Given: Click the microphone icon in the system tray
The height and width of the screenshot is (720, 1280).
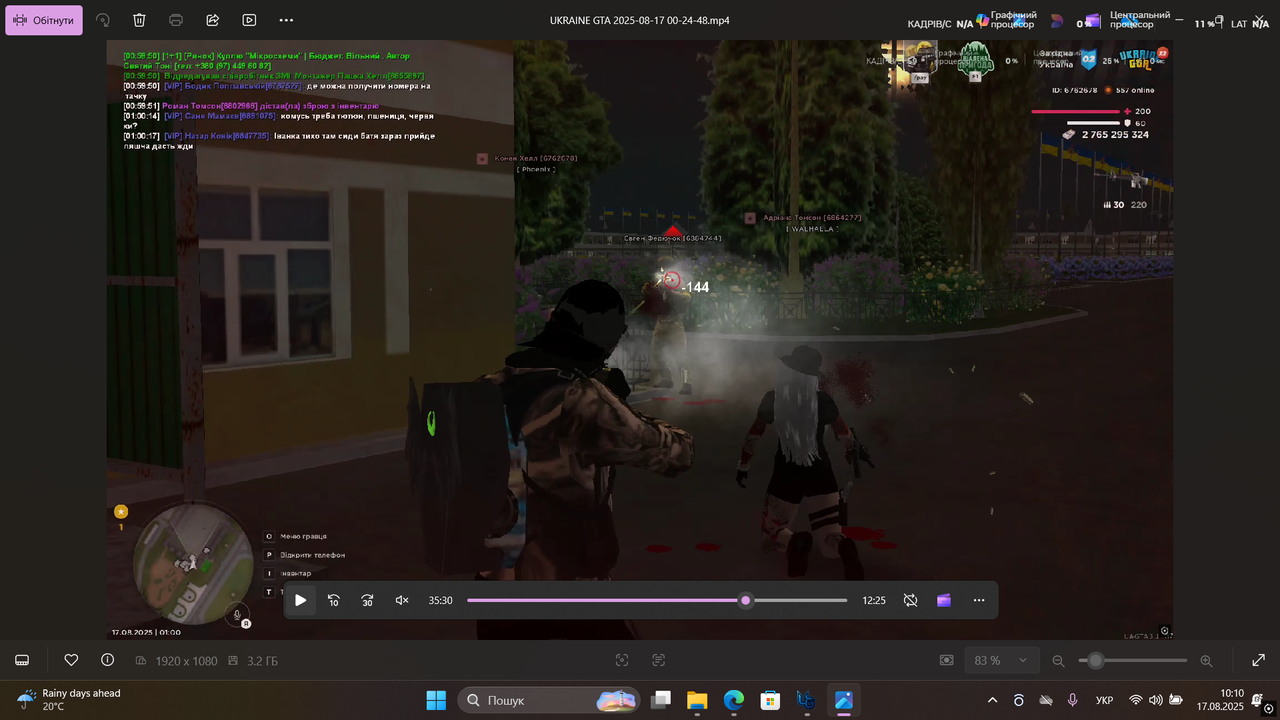Looking at the screenshot, I should click(x=1072, y=700).
